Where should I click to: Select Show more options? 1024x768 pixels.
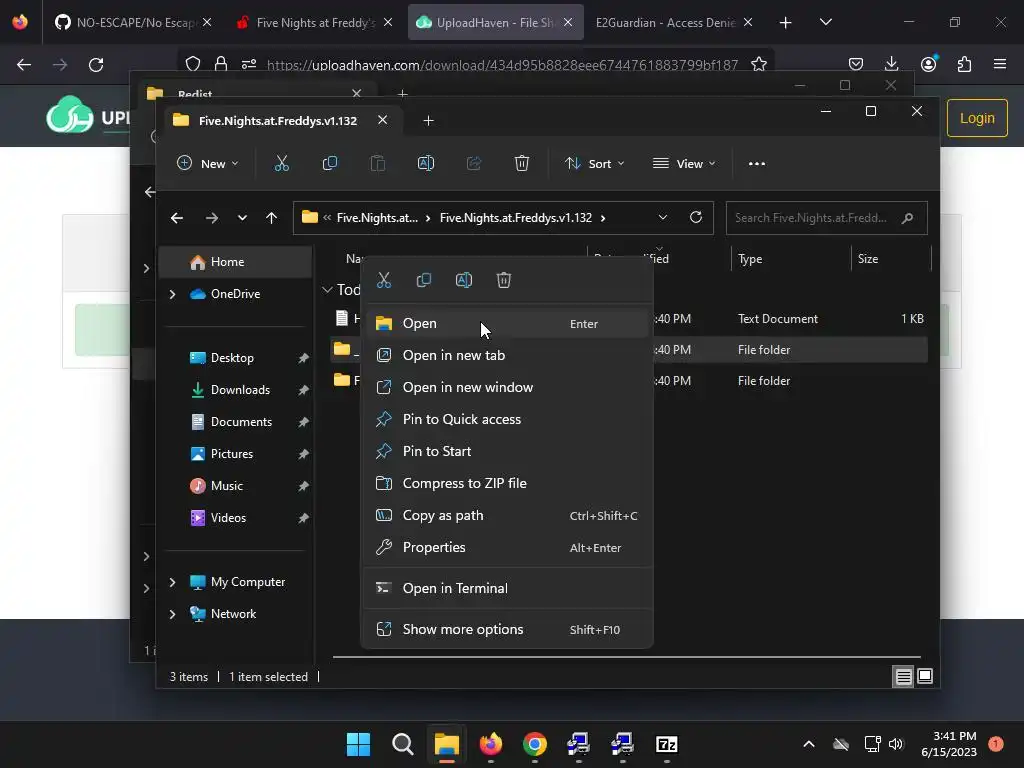pos(507,630)
